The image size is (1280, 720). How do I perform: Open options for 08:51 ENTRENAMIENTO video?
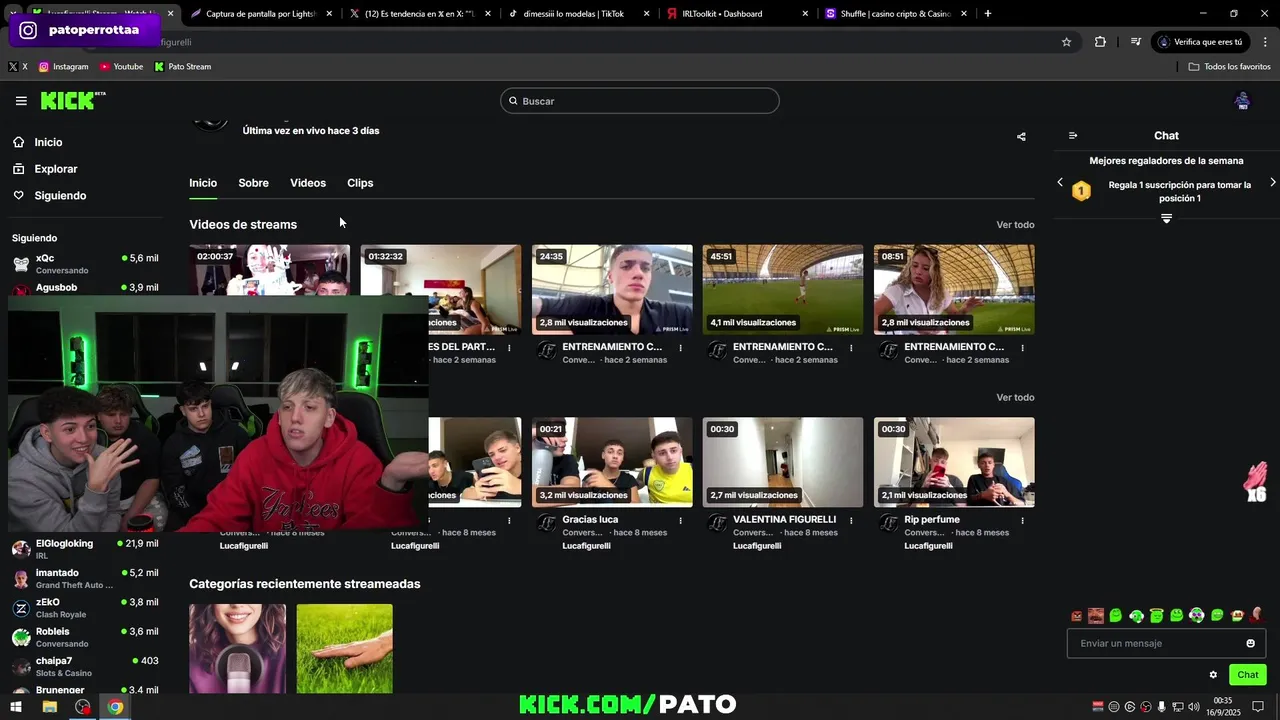coord(1022,348)
